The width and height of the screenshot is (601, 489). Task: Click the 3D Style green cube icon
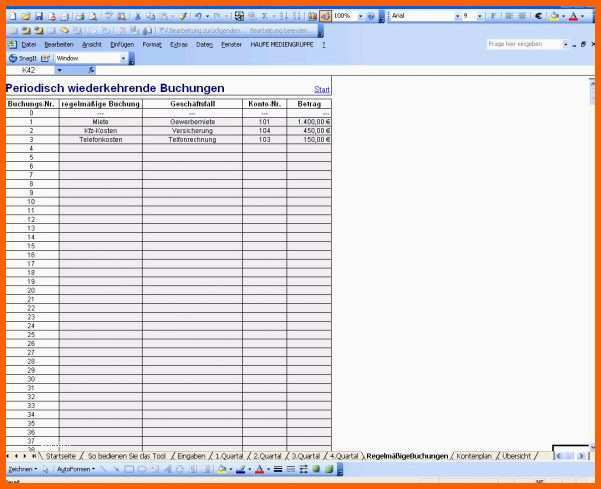click(x=329, y=469)
